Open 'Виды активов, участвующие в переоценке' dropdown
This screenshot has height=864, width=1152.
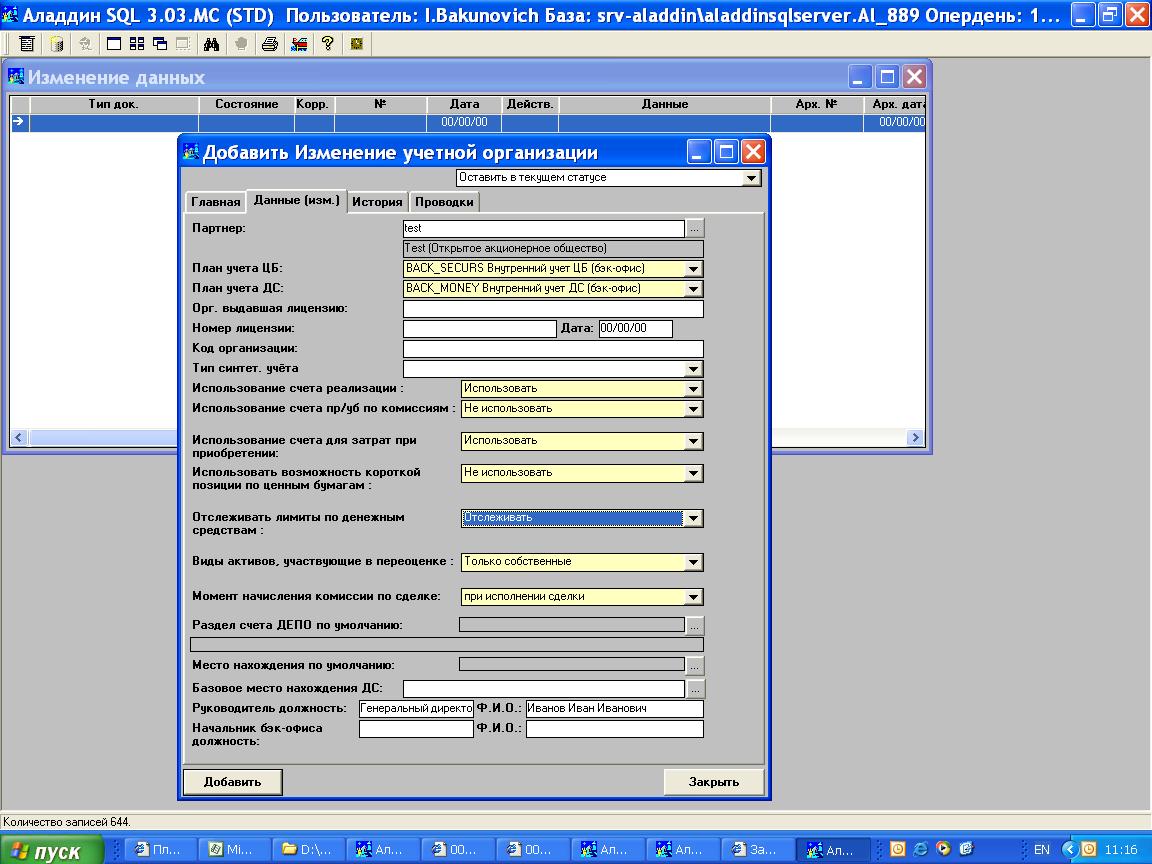click(x=693, y=562)
